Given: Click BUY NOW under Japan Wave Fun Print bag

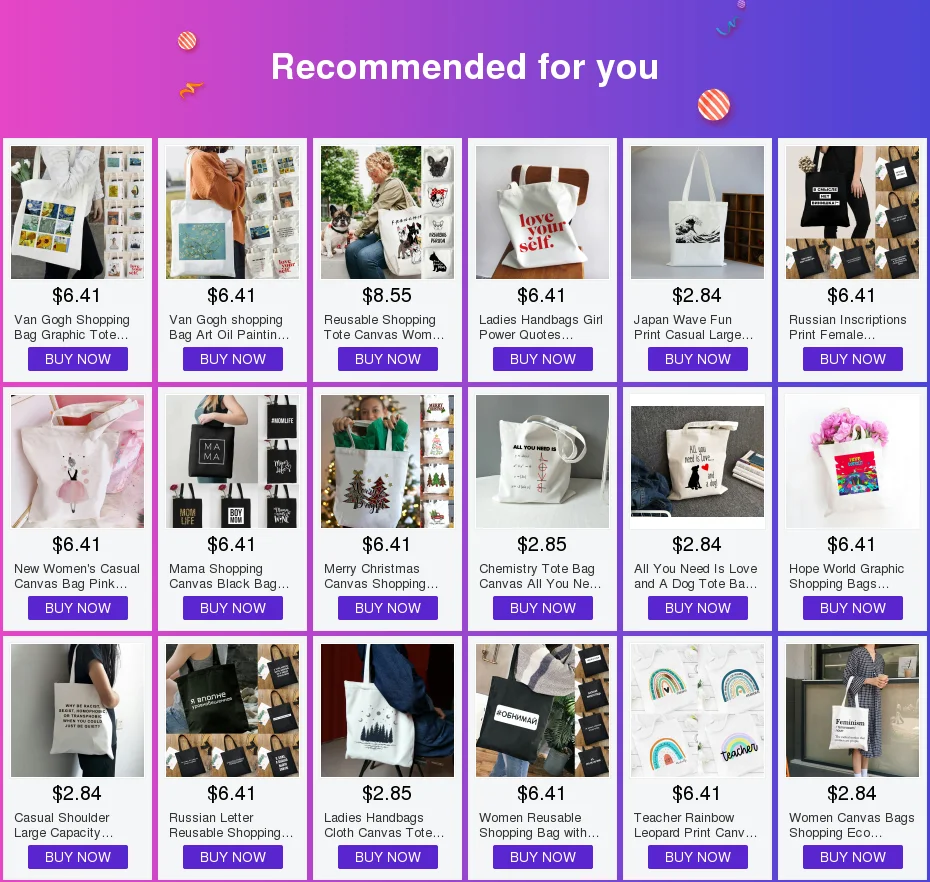Looking at the screenshot, I should (698, 359).
